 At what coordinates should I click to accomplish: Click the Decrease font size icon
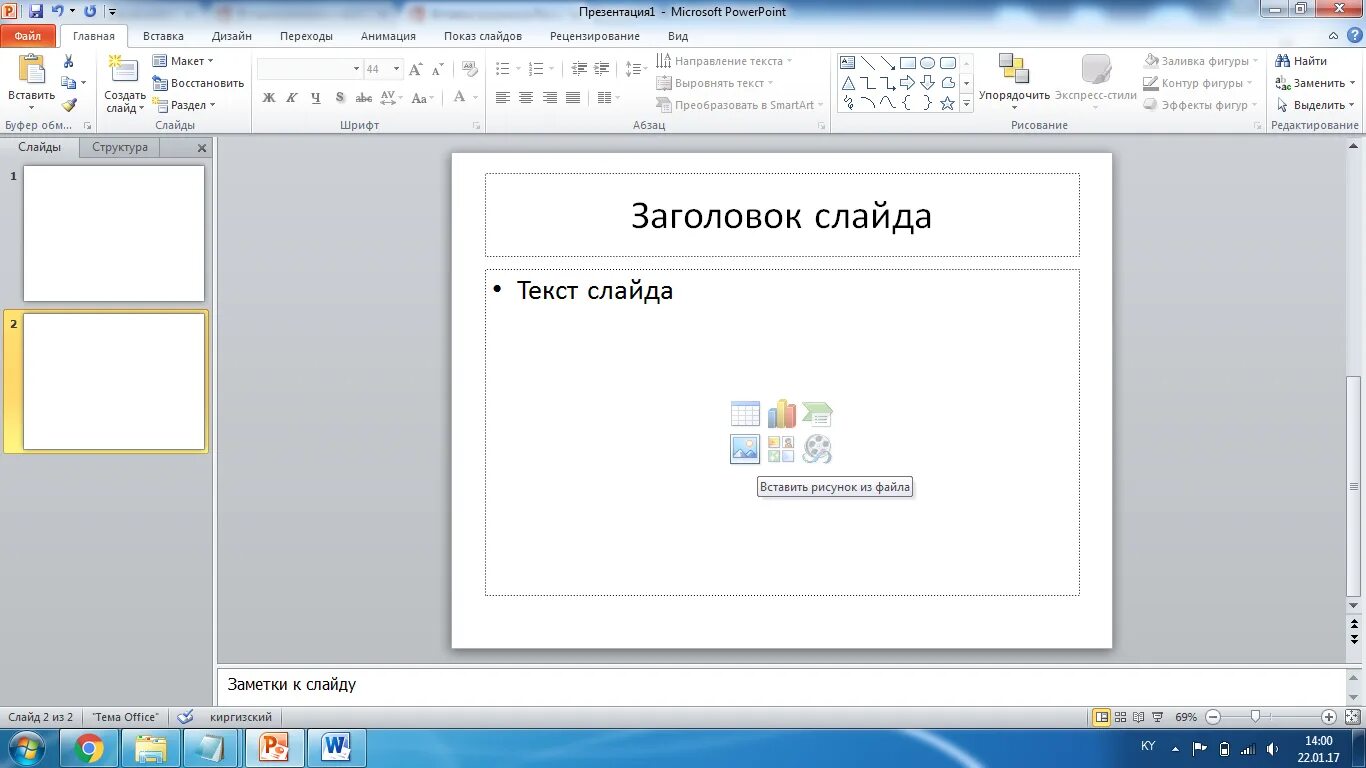(x=439, y=69)
